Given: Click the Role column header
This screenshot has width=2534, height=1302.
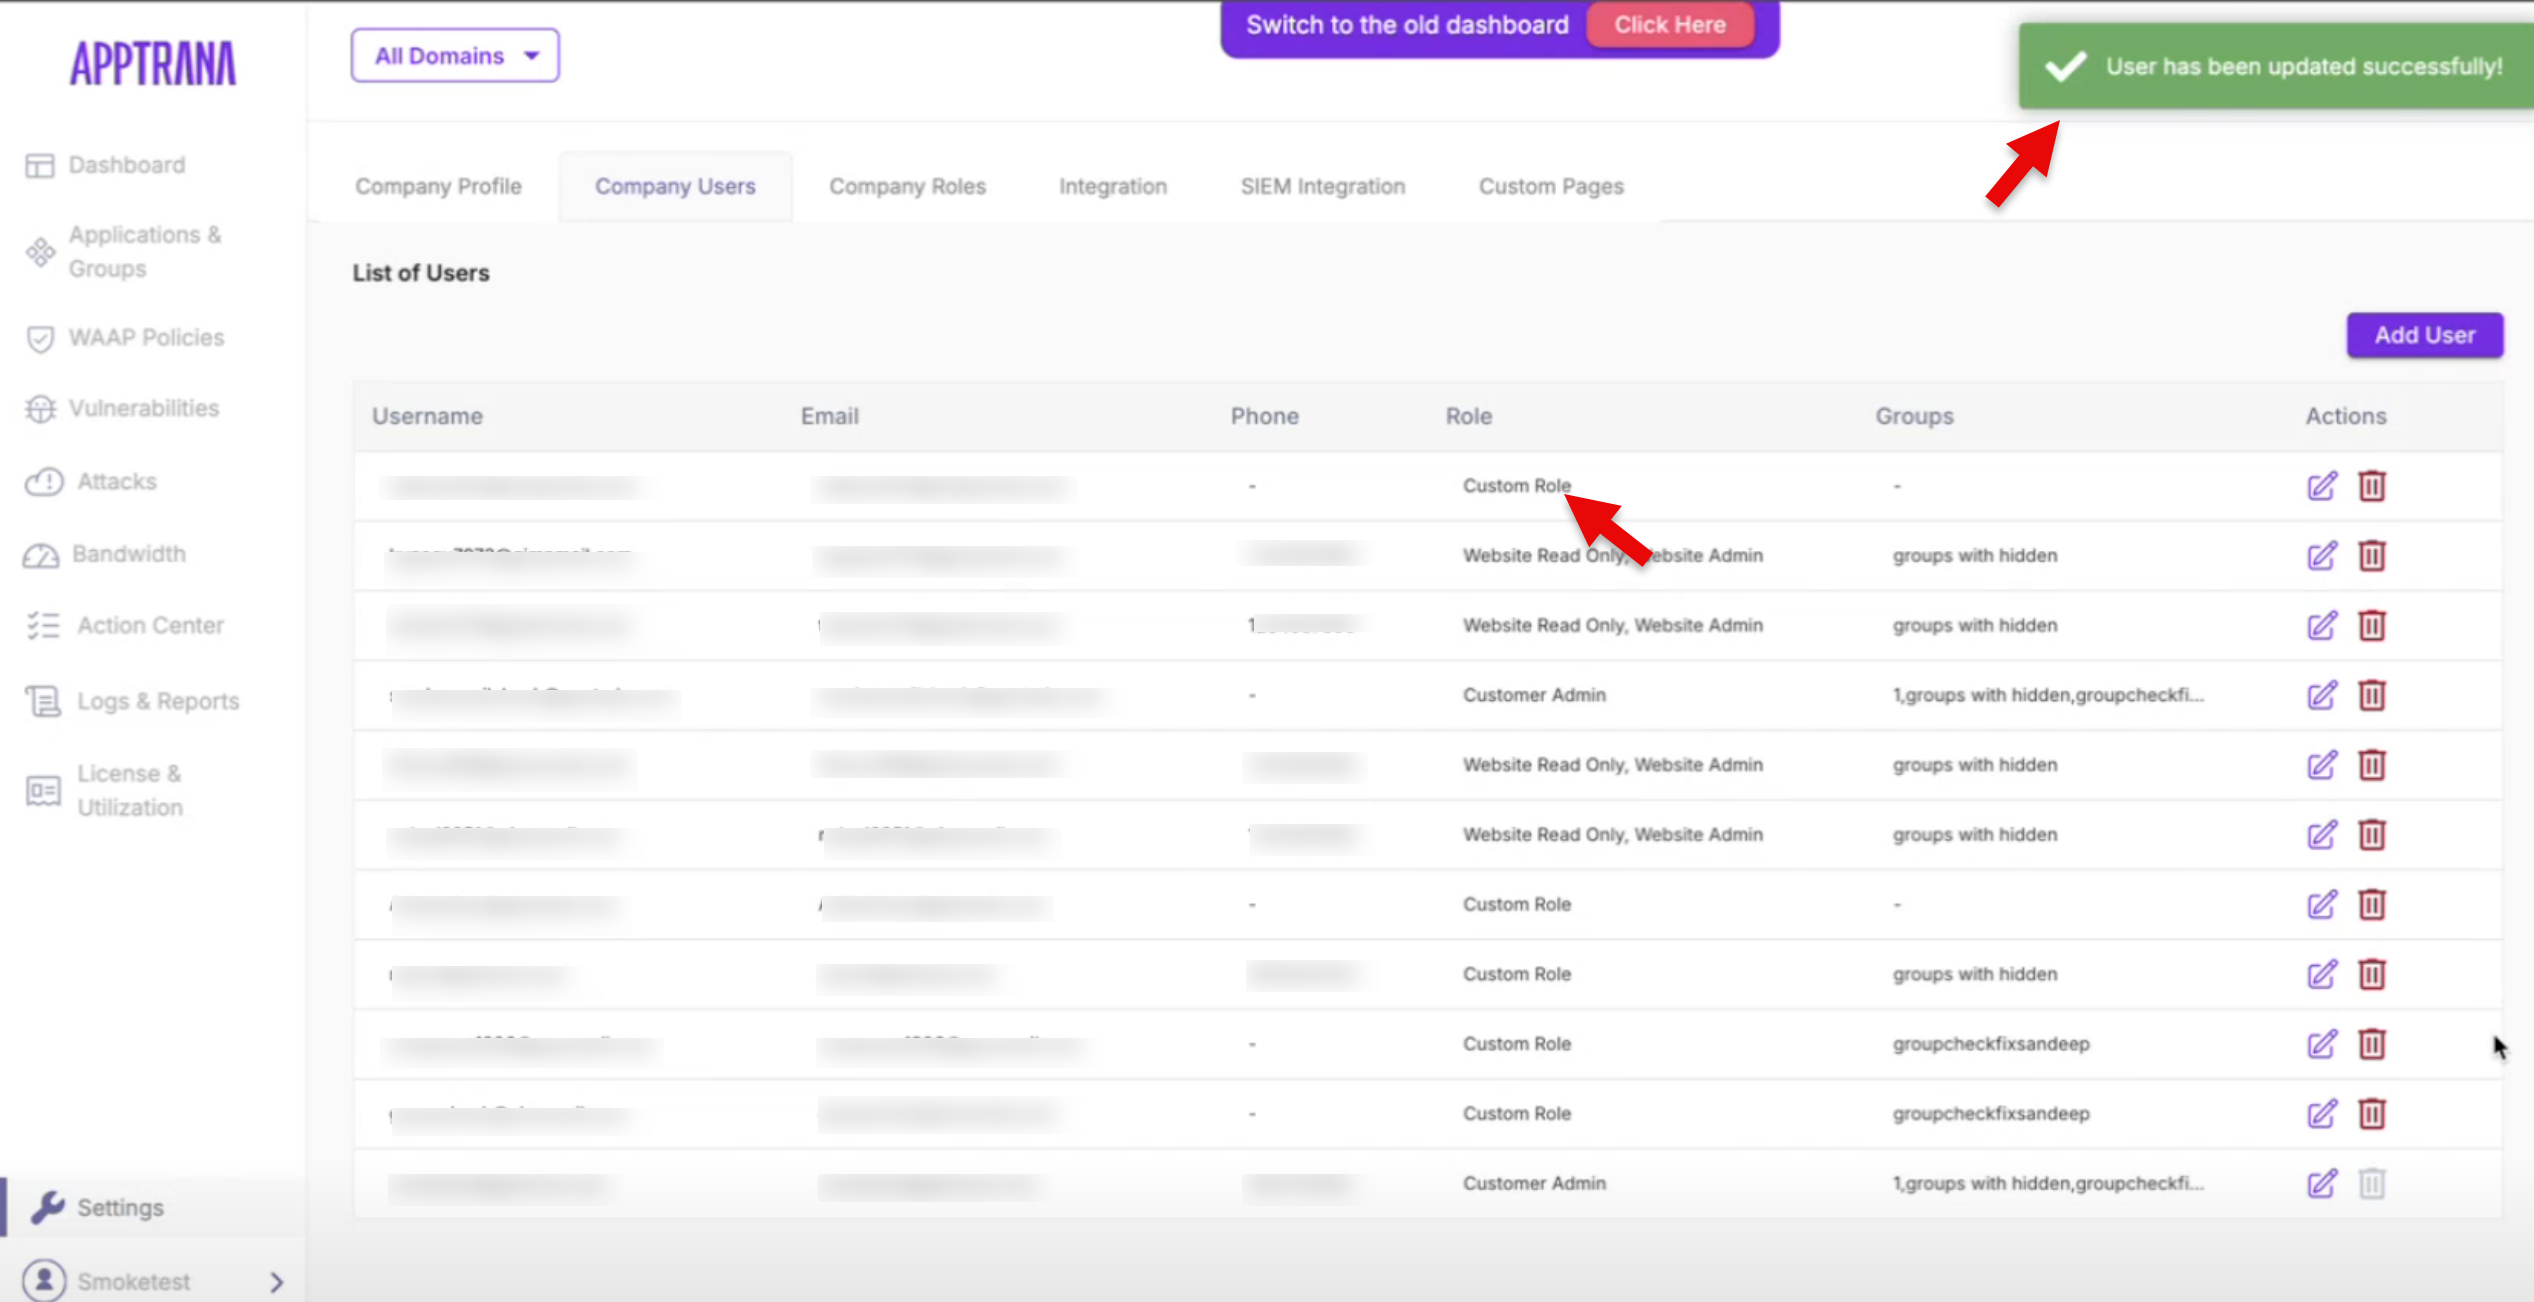Looking at the screenshot, I should [x=1469, y=417].
